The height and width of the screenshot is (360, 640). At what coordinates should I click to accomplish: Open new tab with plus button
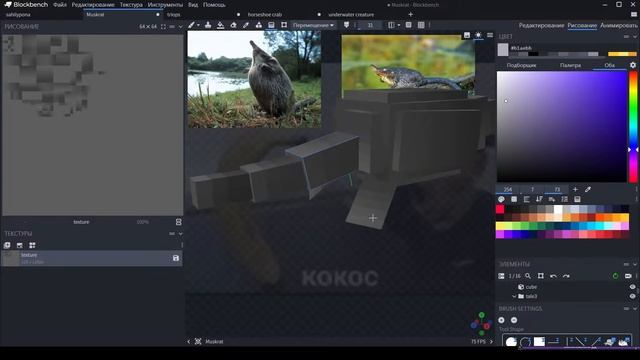tap(411, 14)
